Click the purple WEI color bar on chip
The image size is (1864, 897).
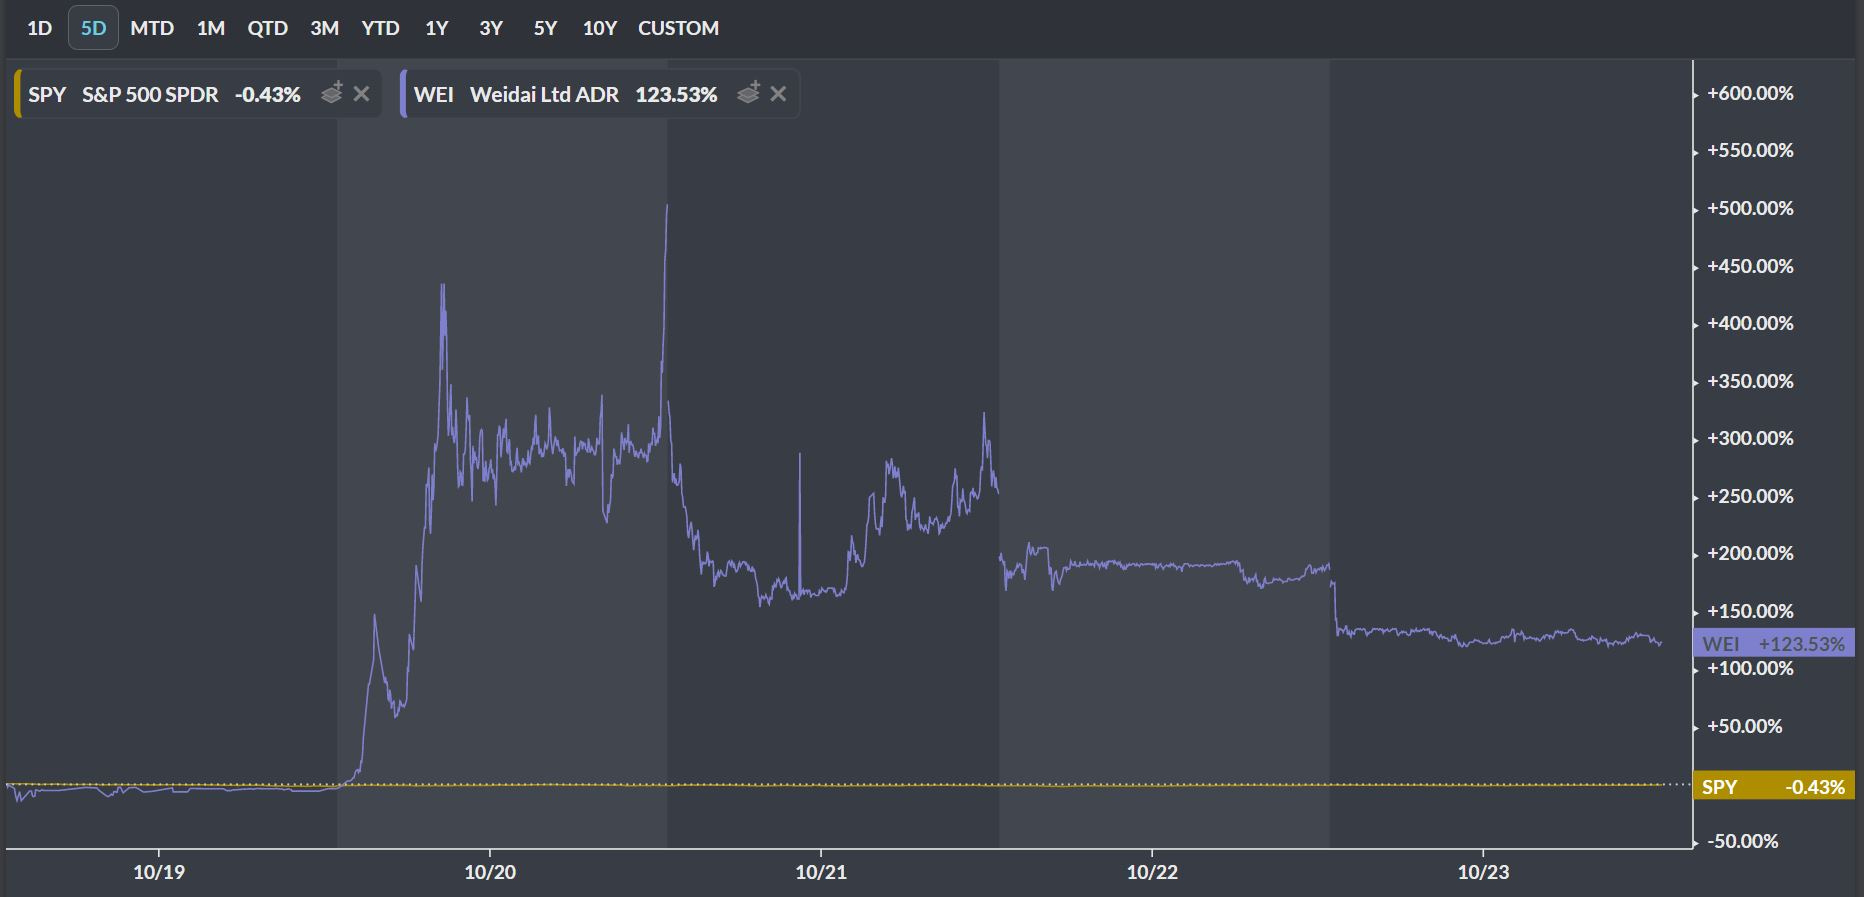pyautogui.click(x=403, y=94)
